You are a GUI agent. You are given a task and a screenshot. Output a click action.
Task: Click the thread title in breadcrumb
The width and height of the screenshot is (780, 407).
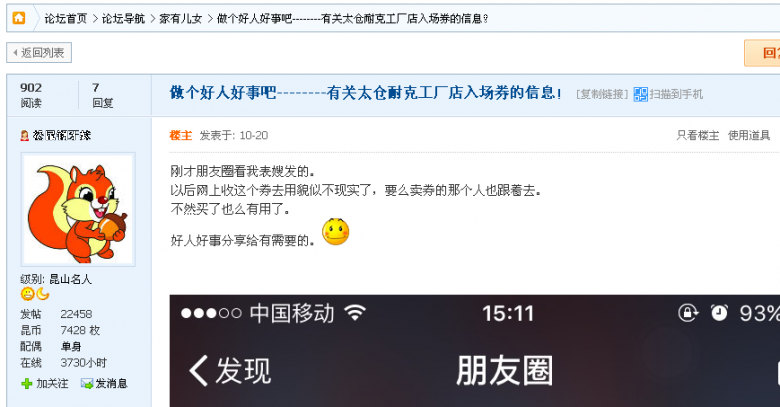[353, 19]
